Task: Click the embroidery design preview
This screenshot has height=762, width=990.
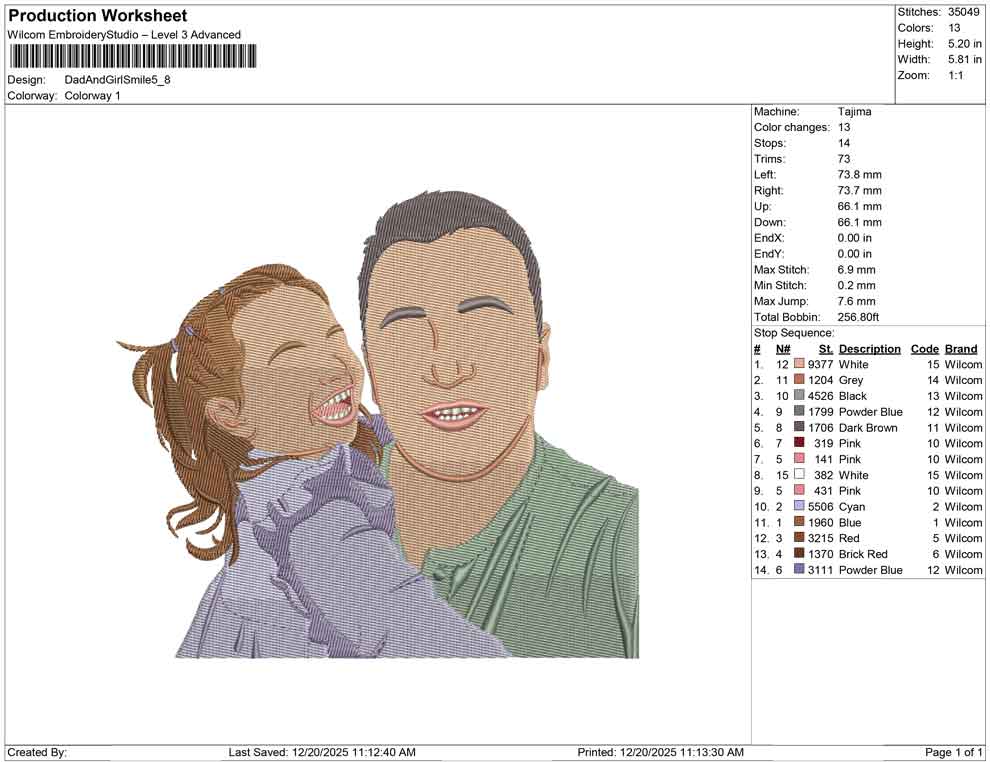Action: (x=400, y=420)
